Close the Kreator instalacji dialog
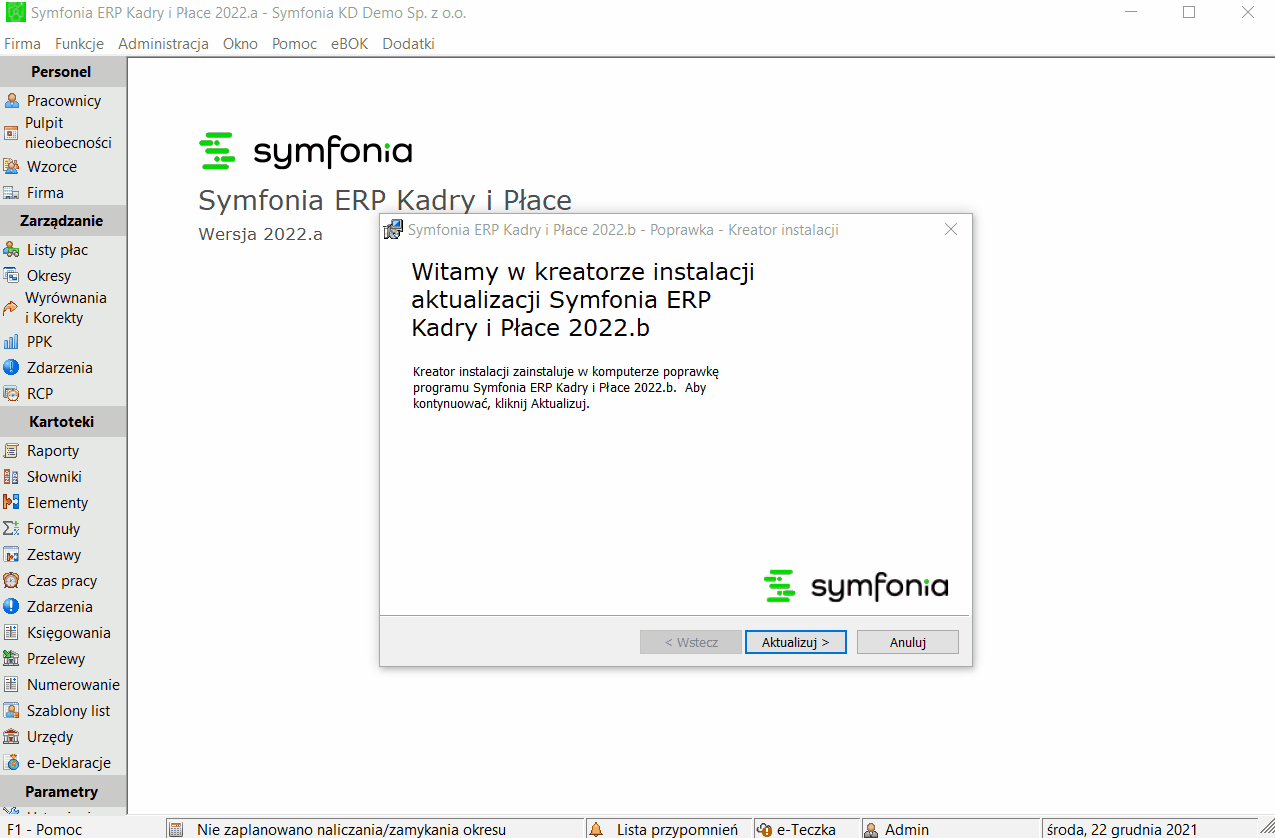This screenshot has height=838, width=1275. click(951, 229)
